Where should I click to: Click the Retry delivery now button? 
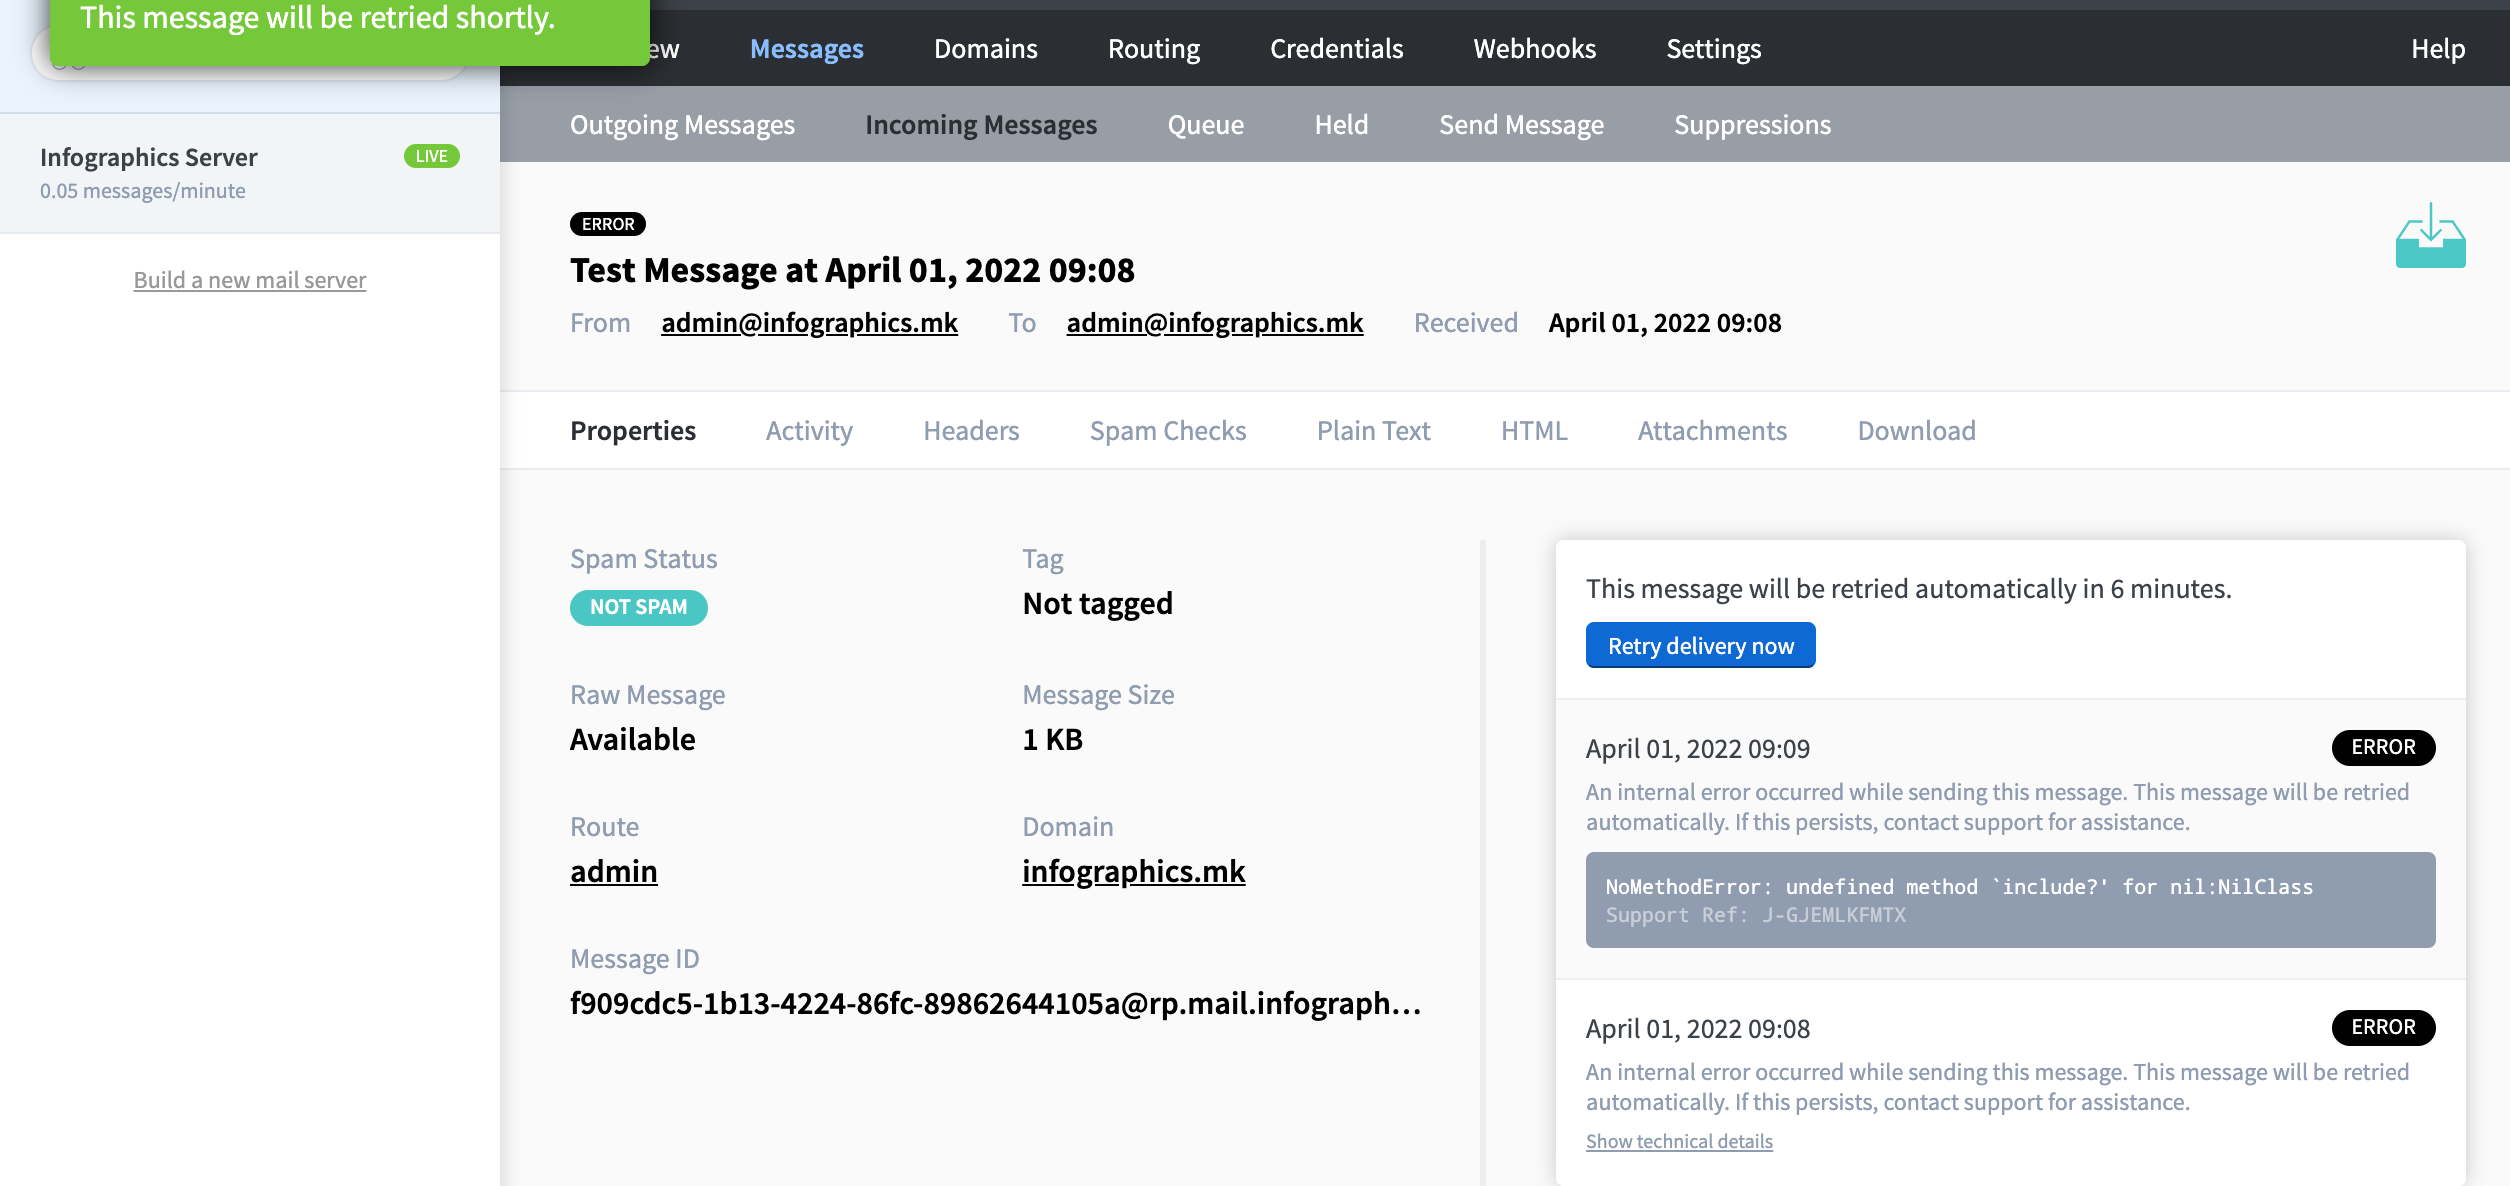tap(1699, 645)
